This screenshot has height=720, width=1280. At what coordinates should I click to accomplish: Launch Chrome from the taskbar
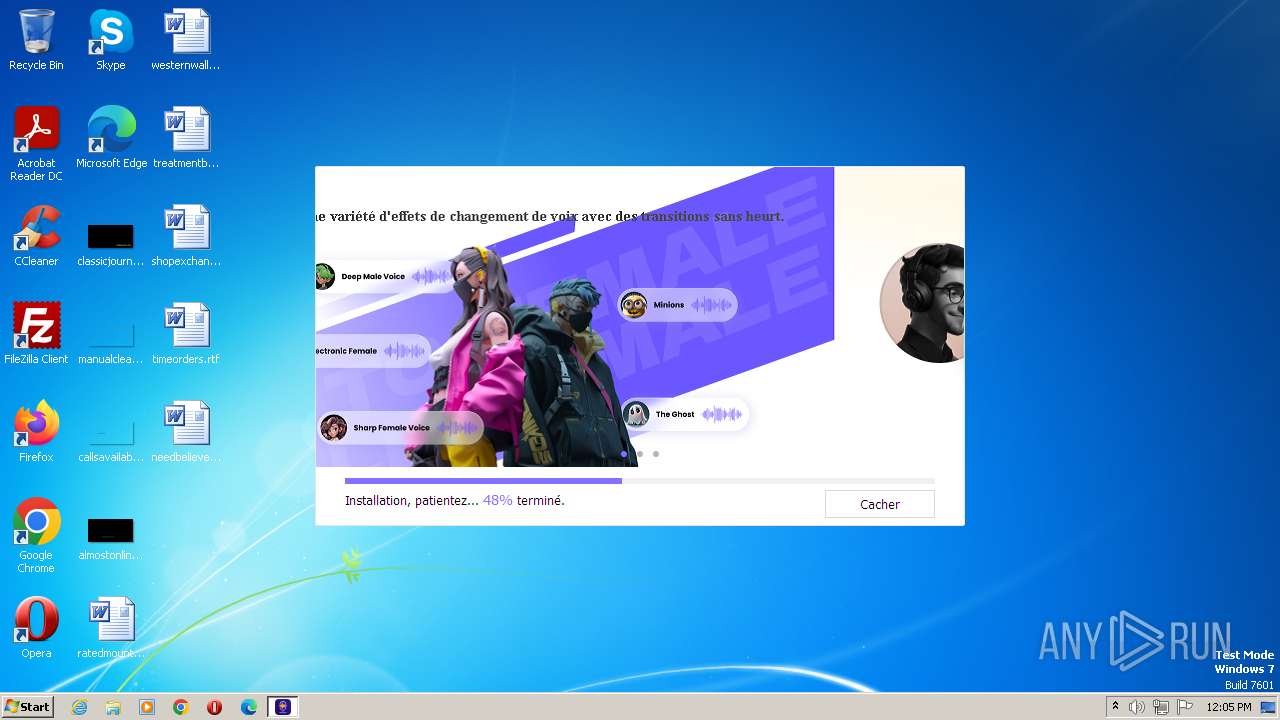coord(181,707)
